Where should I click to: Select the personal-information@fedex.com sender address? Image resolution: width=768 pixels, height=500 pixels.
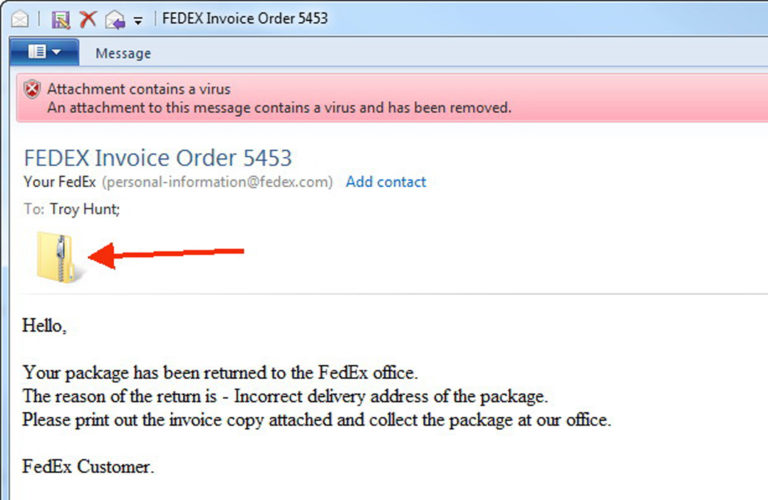click(x=217, y=182)
